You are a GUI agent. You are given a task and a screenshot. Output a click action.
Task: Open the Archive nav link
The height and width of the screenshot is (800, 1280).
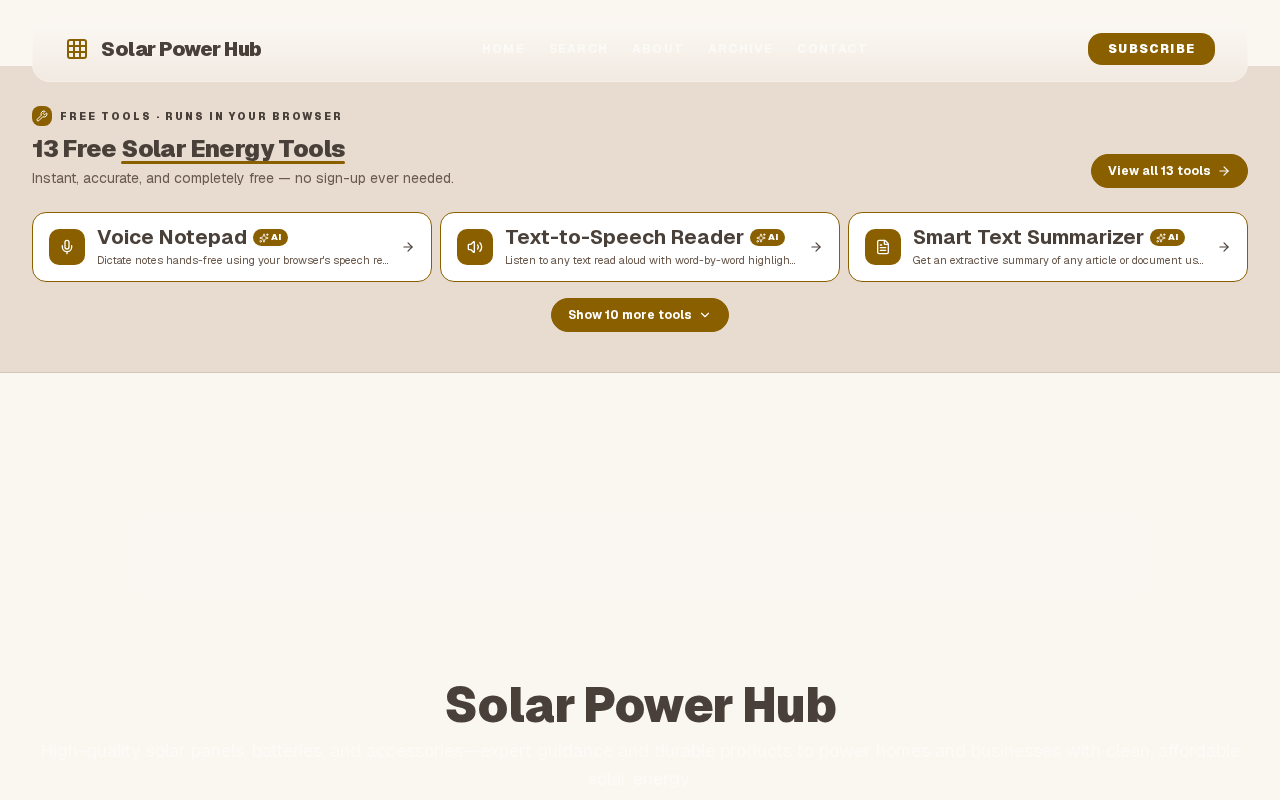coord(740,49)
